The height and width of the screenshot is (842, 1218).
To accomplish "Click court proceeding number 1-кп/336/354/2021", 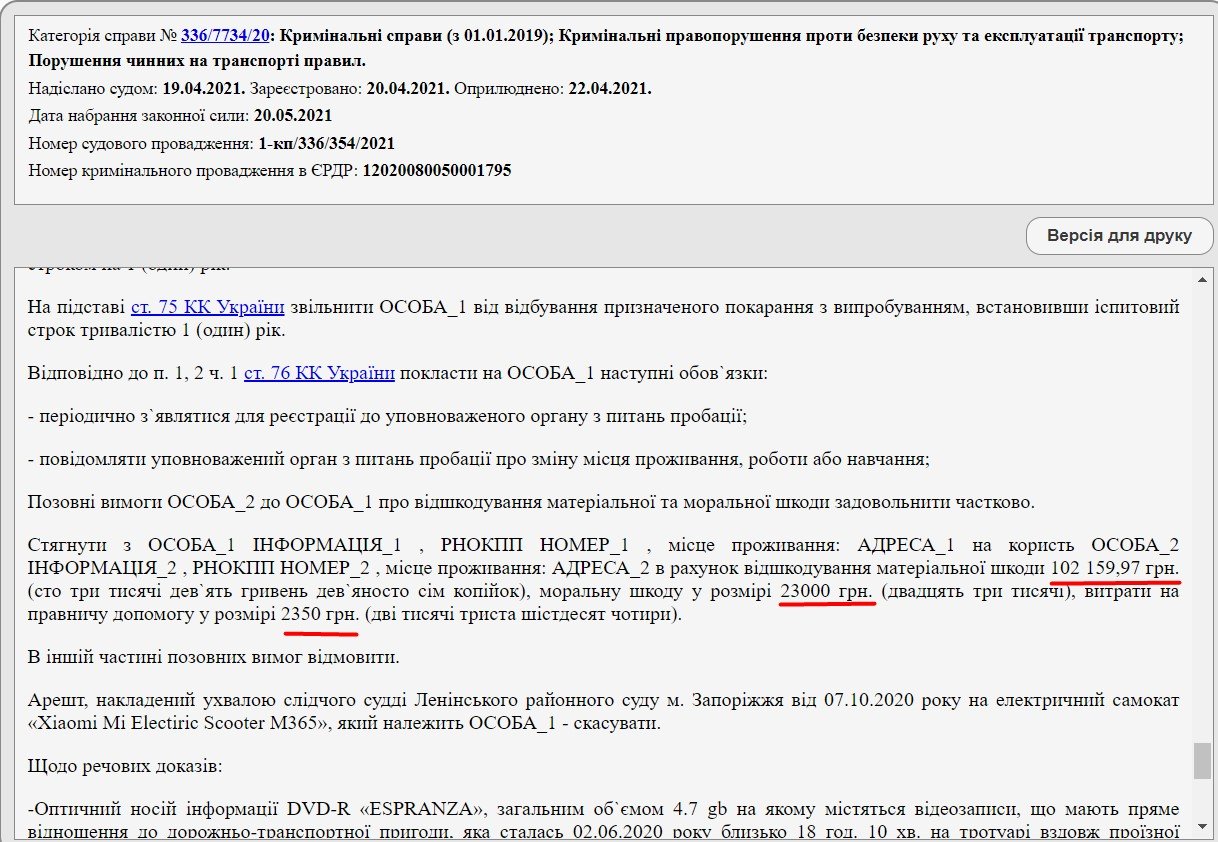I will click(326, 143).
